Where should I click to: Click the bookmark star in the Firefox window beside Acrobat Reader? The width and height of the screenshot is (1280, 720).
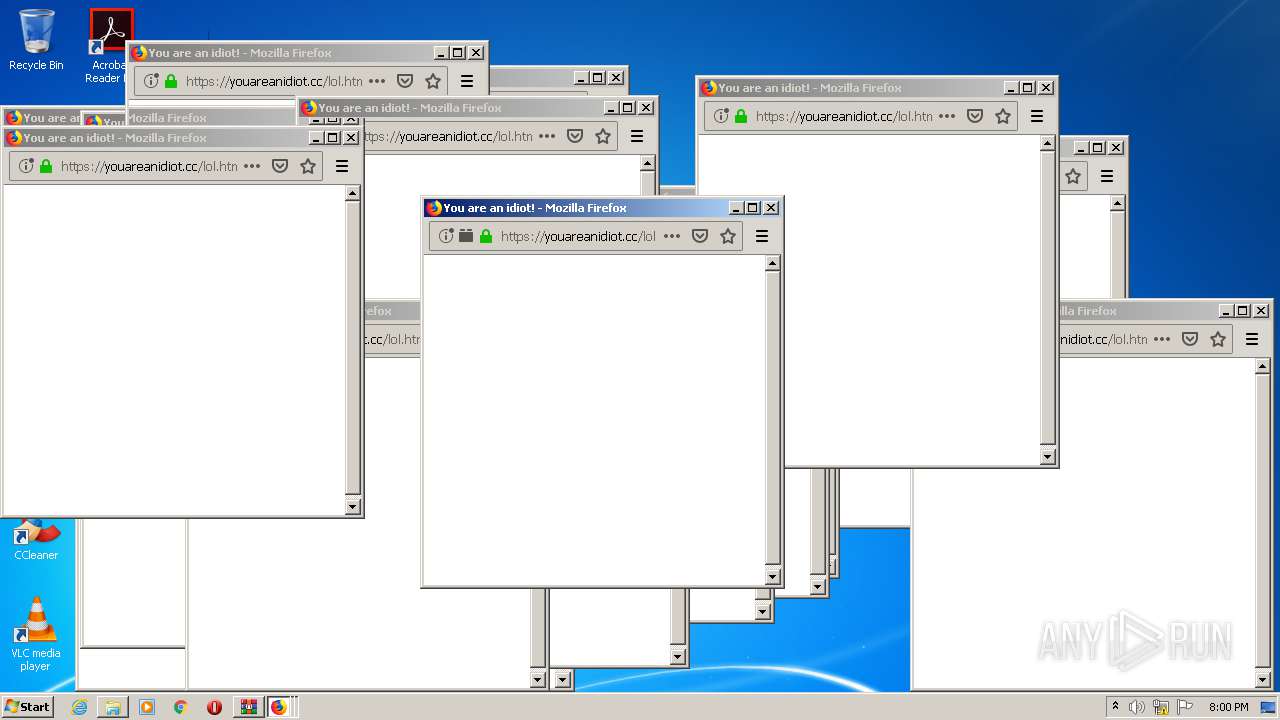[x=433, y=81]
